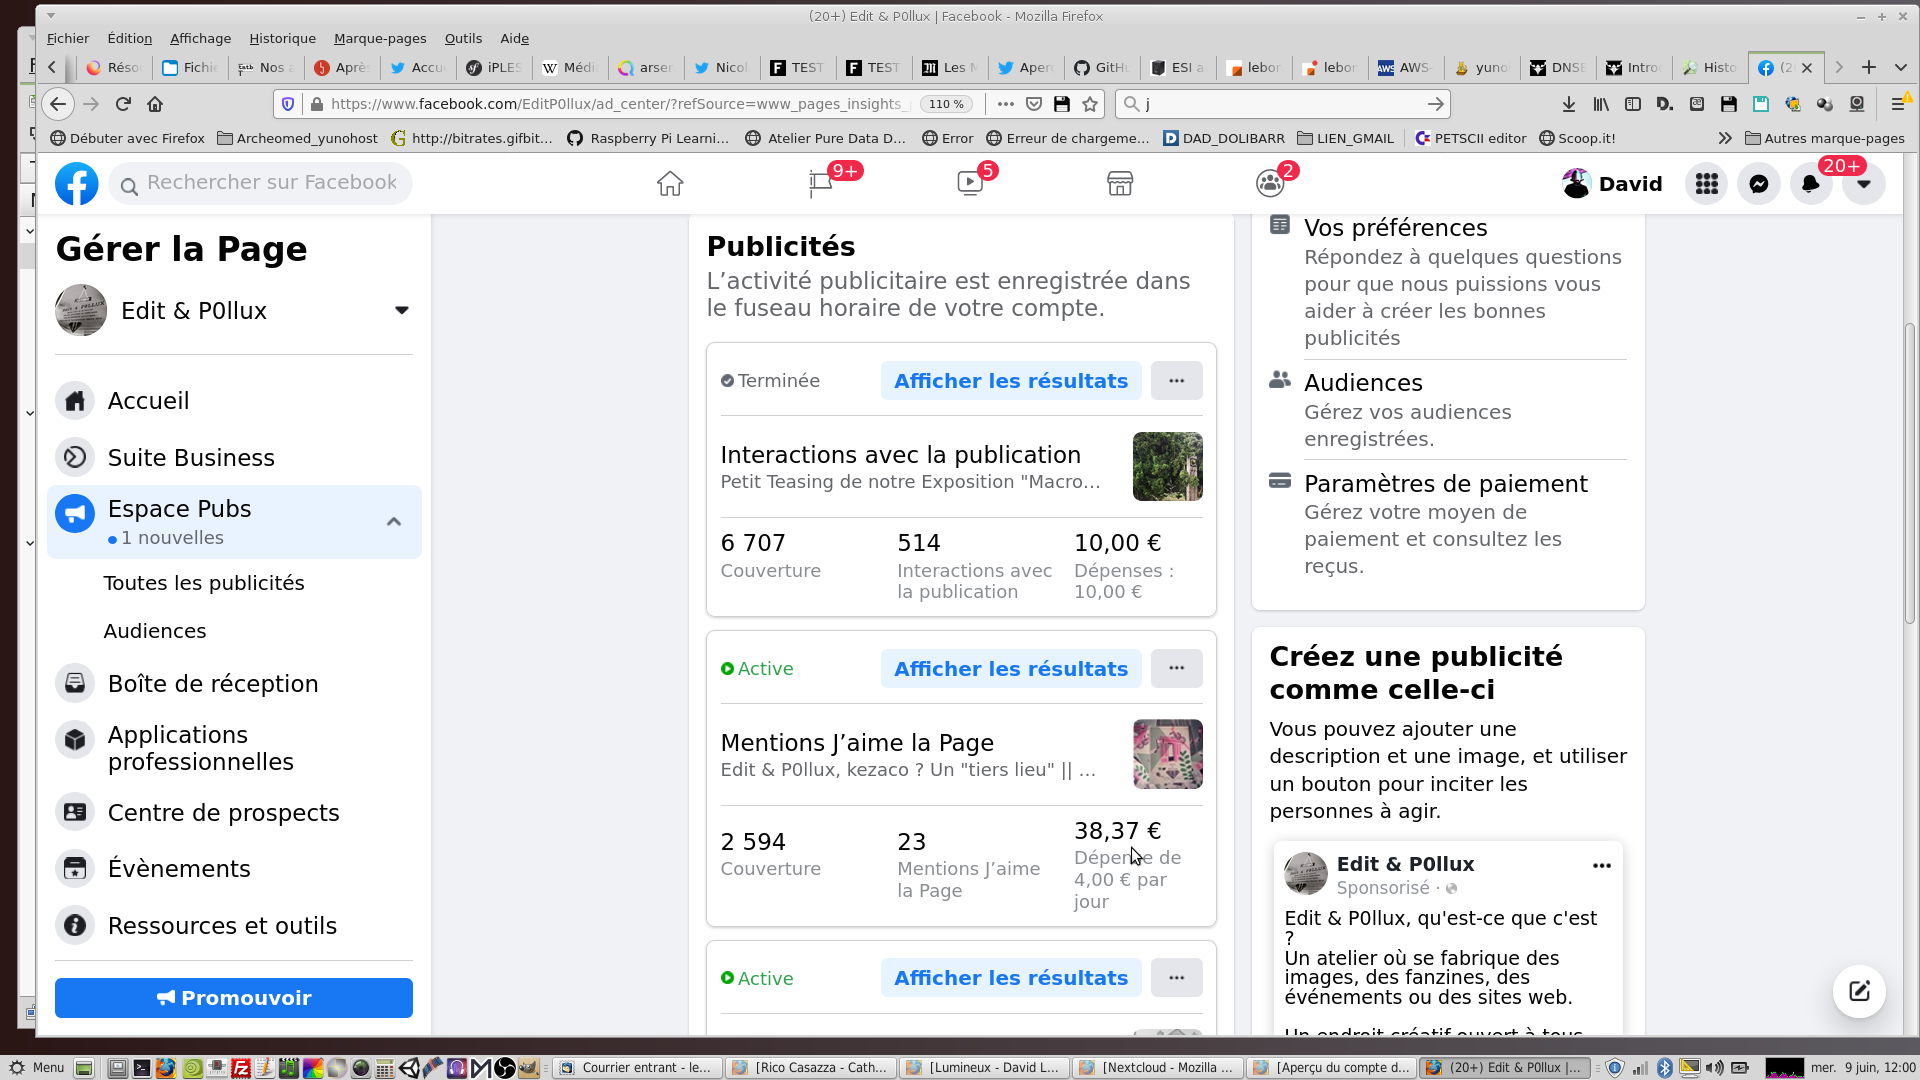Viewport: 1920px width, 1080px height.
Task: Open the account dropdown arrow at top right
Action: [x=1863, y=184]
